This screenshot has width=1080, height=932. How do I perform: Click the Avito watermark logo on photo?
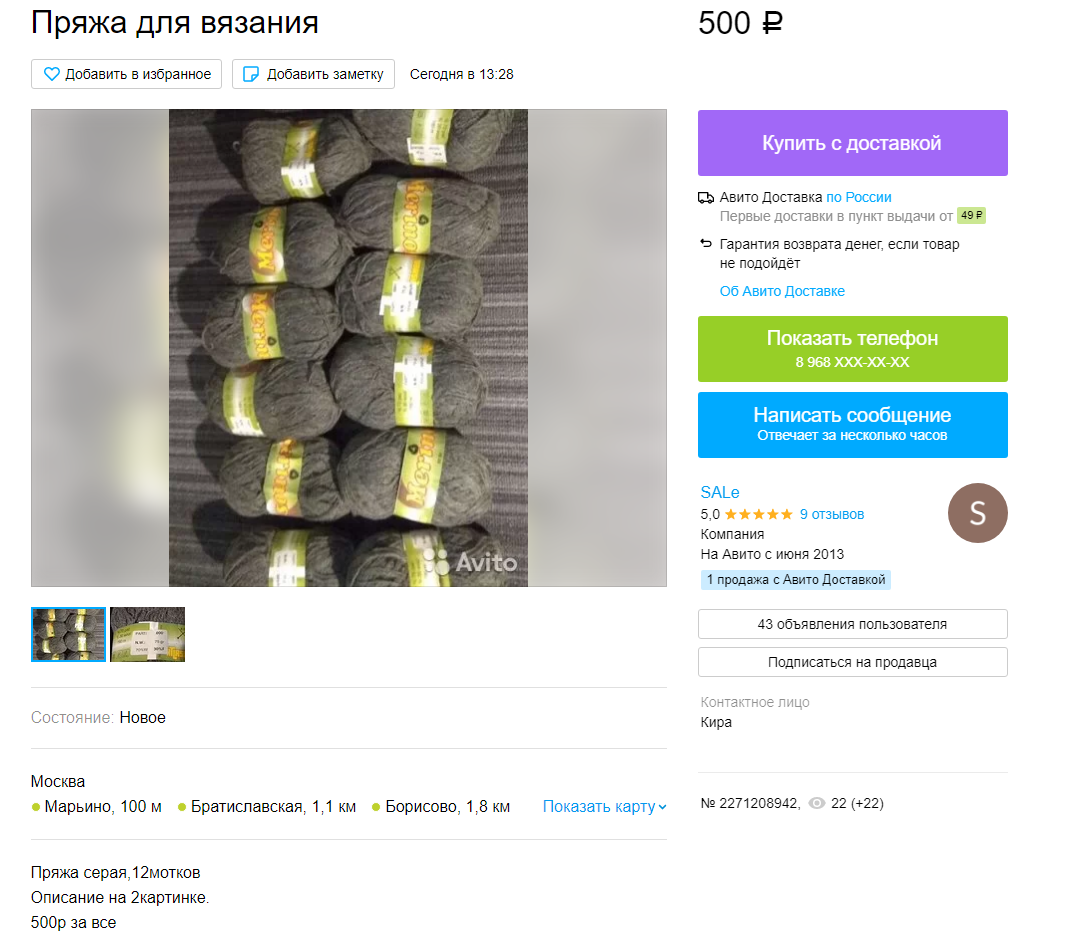(470, 561)
